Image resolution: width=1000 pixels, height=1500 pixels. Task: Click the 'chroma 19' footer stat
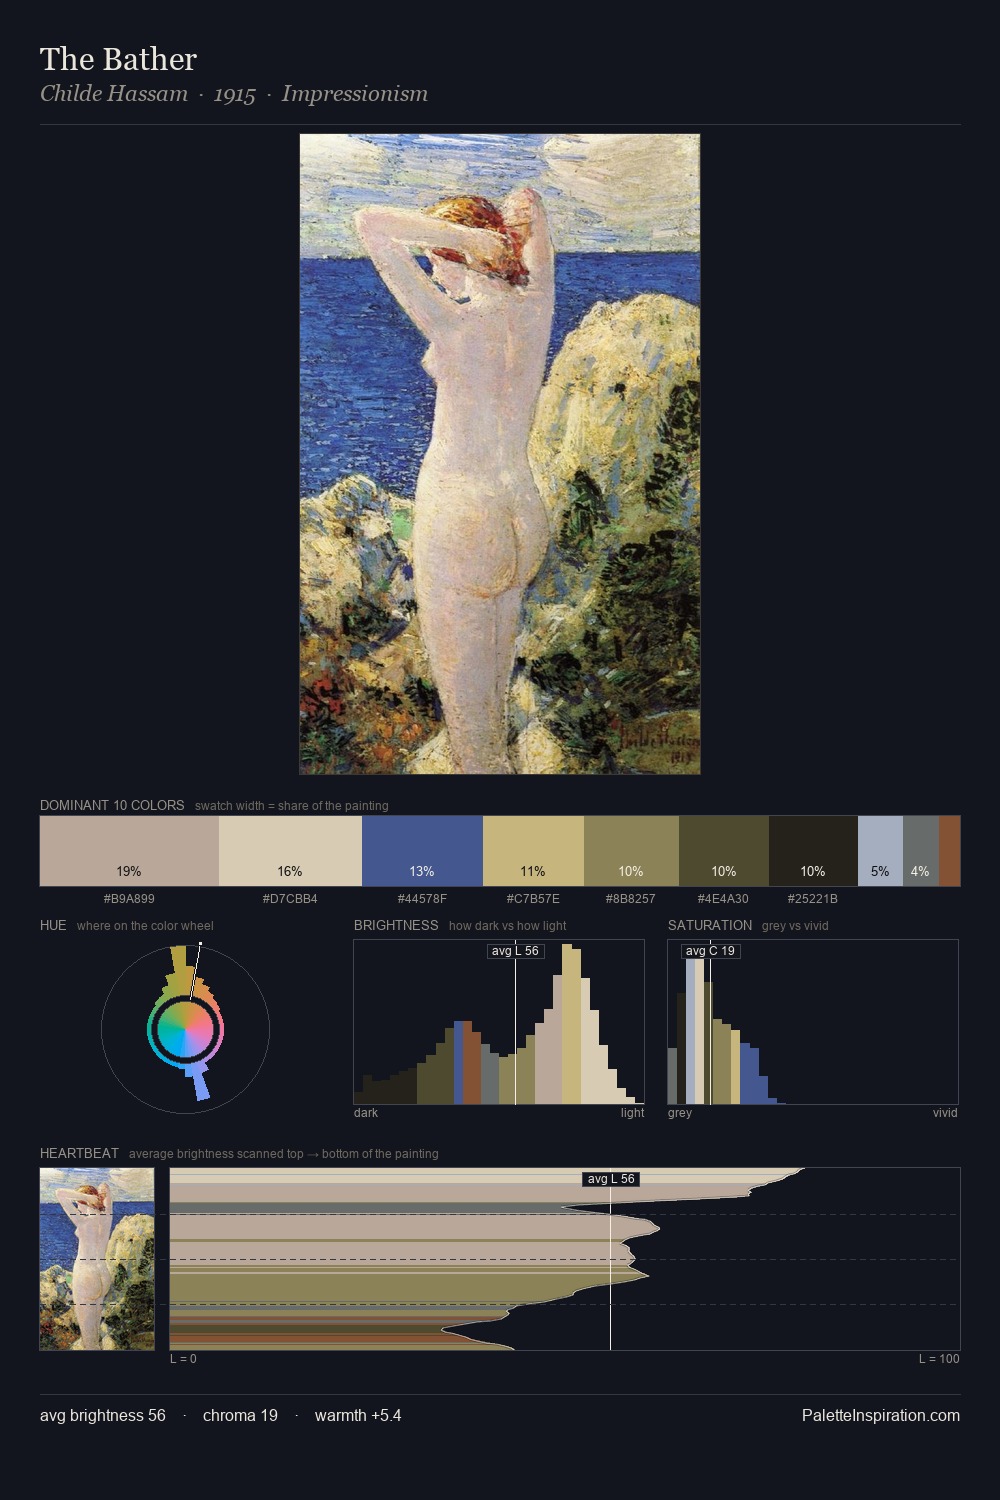(240, 1415)
